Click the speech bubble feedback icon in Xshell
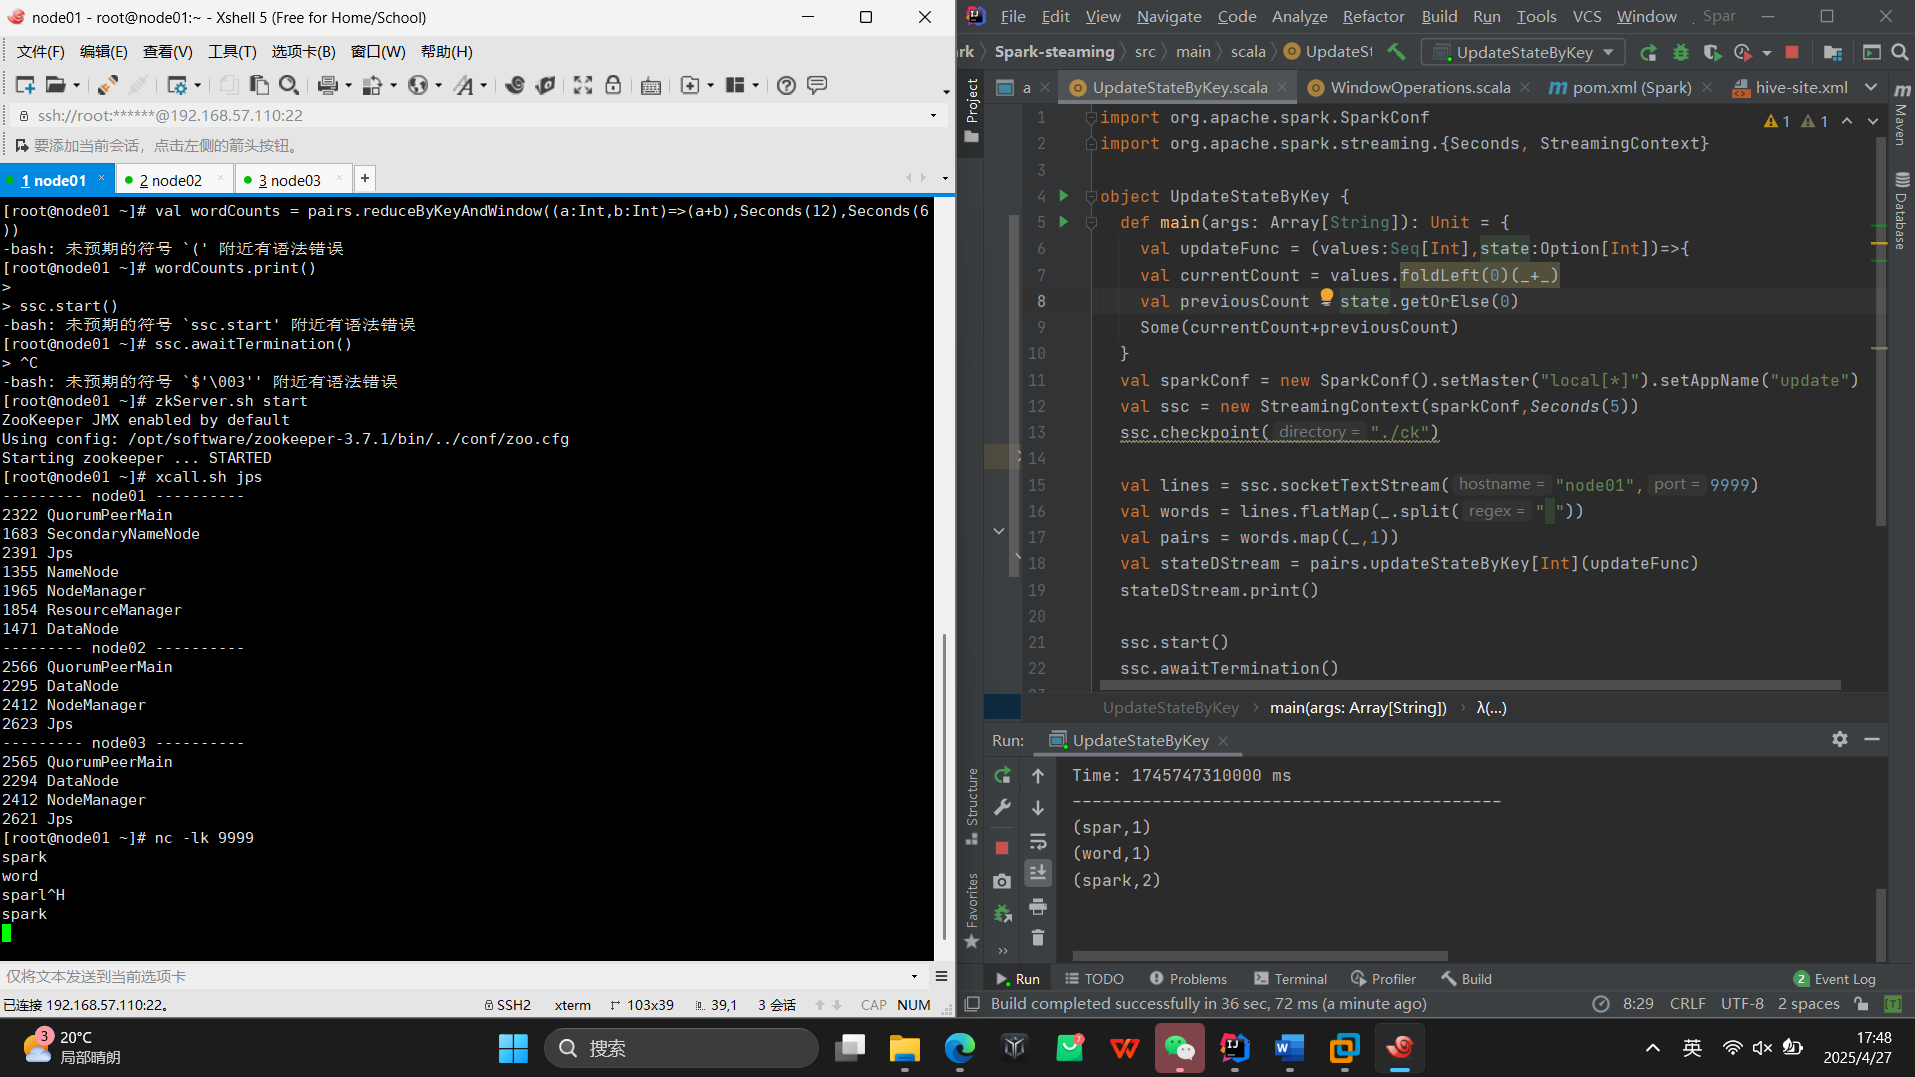Viewport: 1915px width, 1077px height. [x=817, y=85]
